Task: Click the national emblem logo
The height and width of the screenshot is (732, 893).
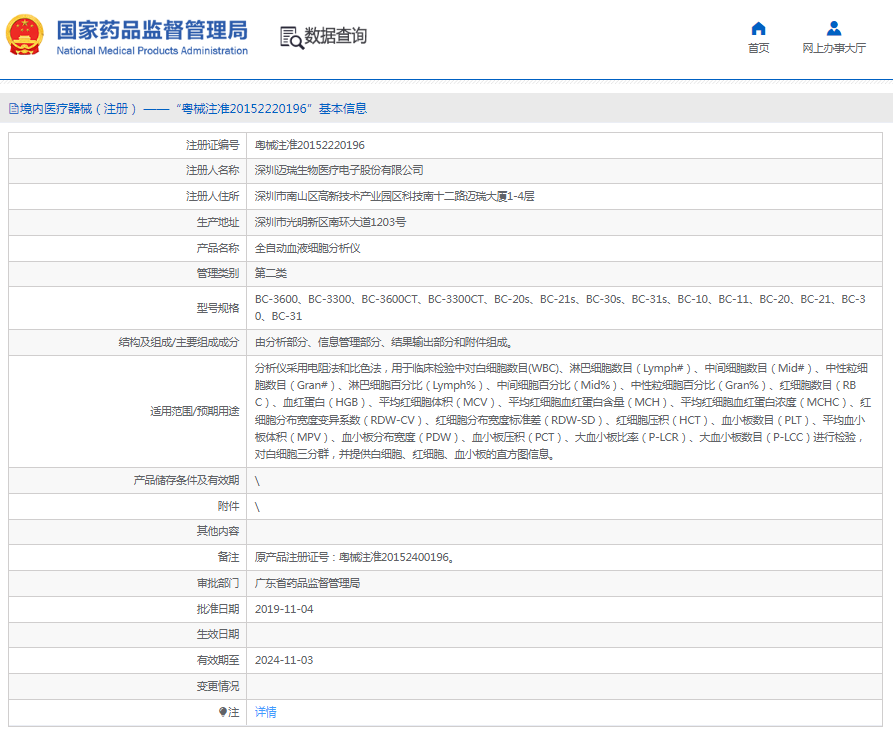Action: (x=25, y=36)
